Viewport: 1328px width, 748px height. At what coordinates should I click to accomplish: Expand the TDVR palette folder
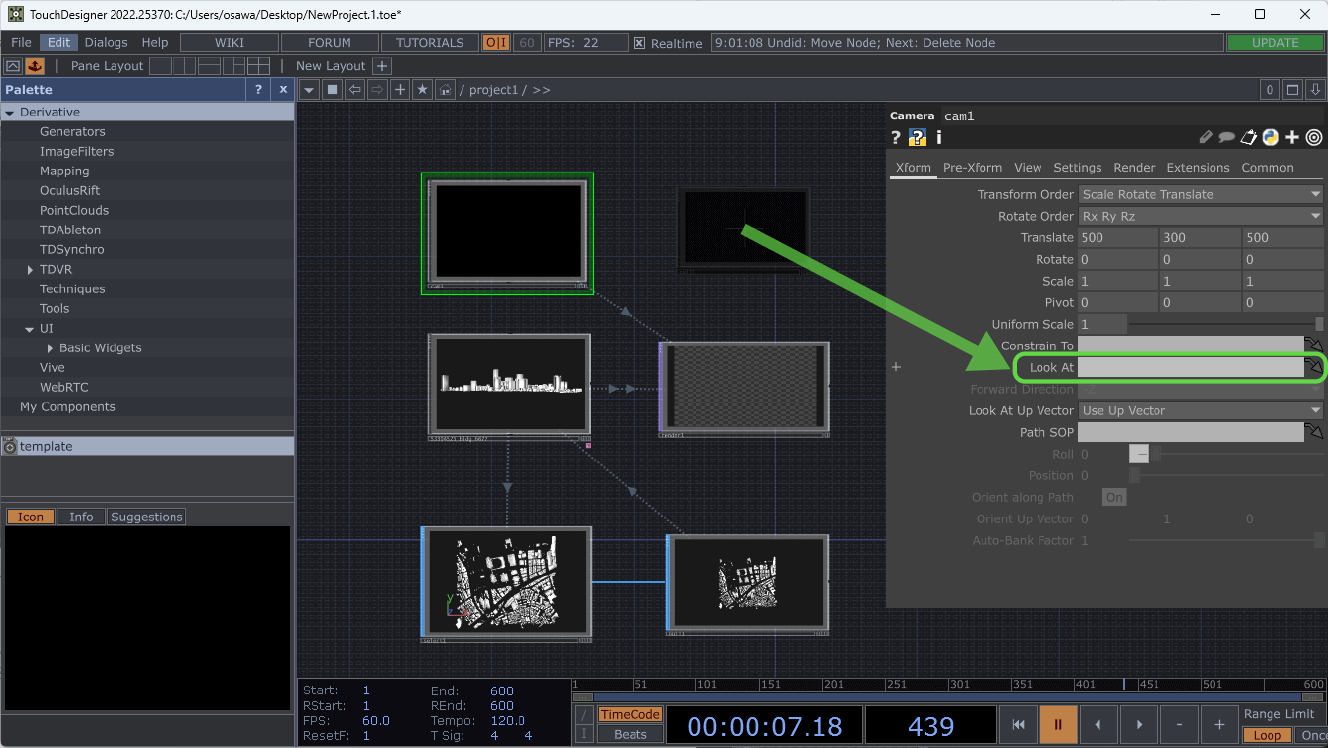tap(30, 270)
